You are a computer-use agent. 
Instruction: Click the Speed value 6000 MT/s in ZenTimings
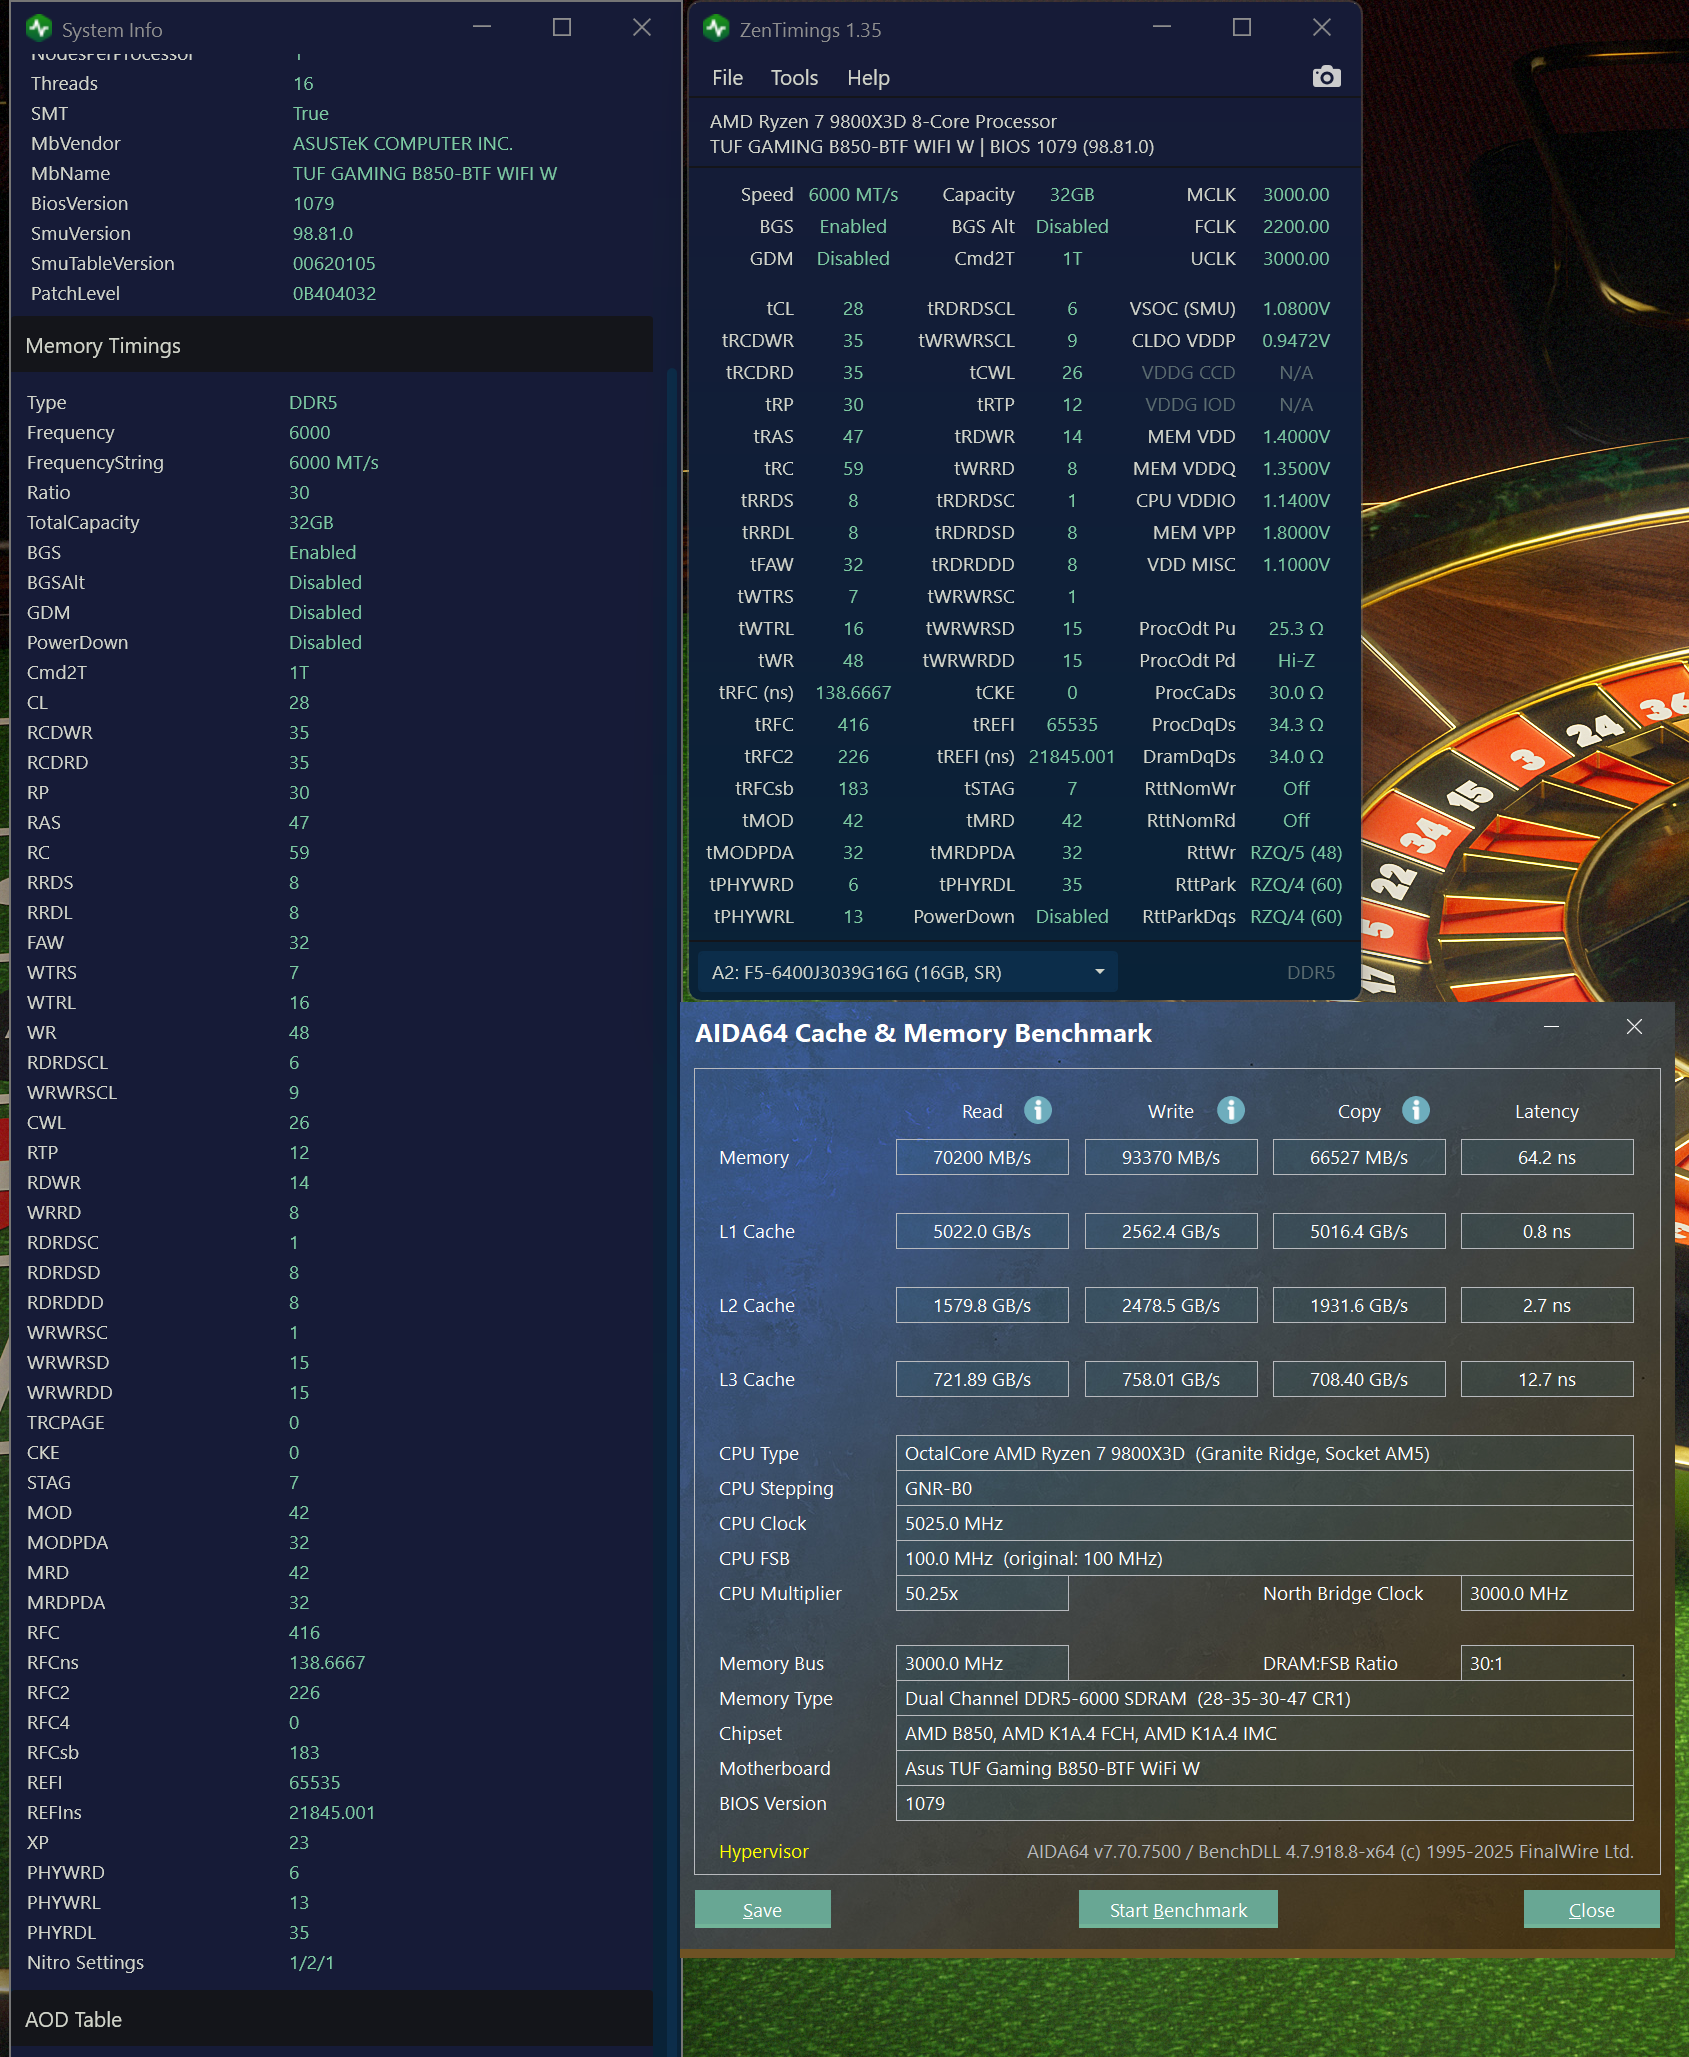(x=853, y=194)
